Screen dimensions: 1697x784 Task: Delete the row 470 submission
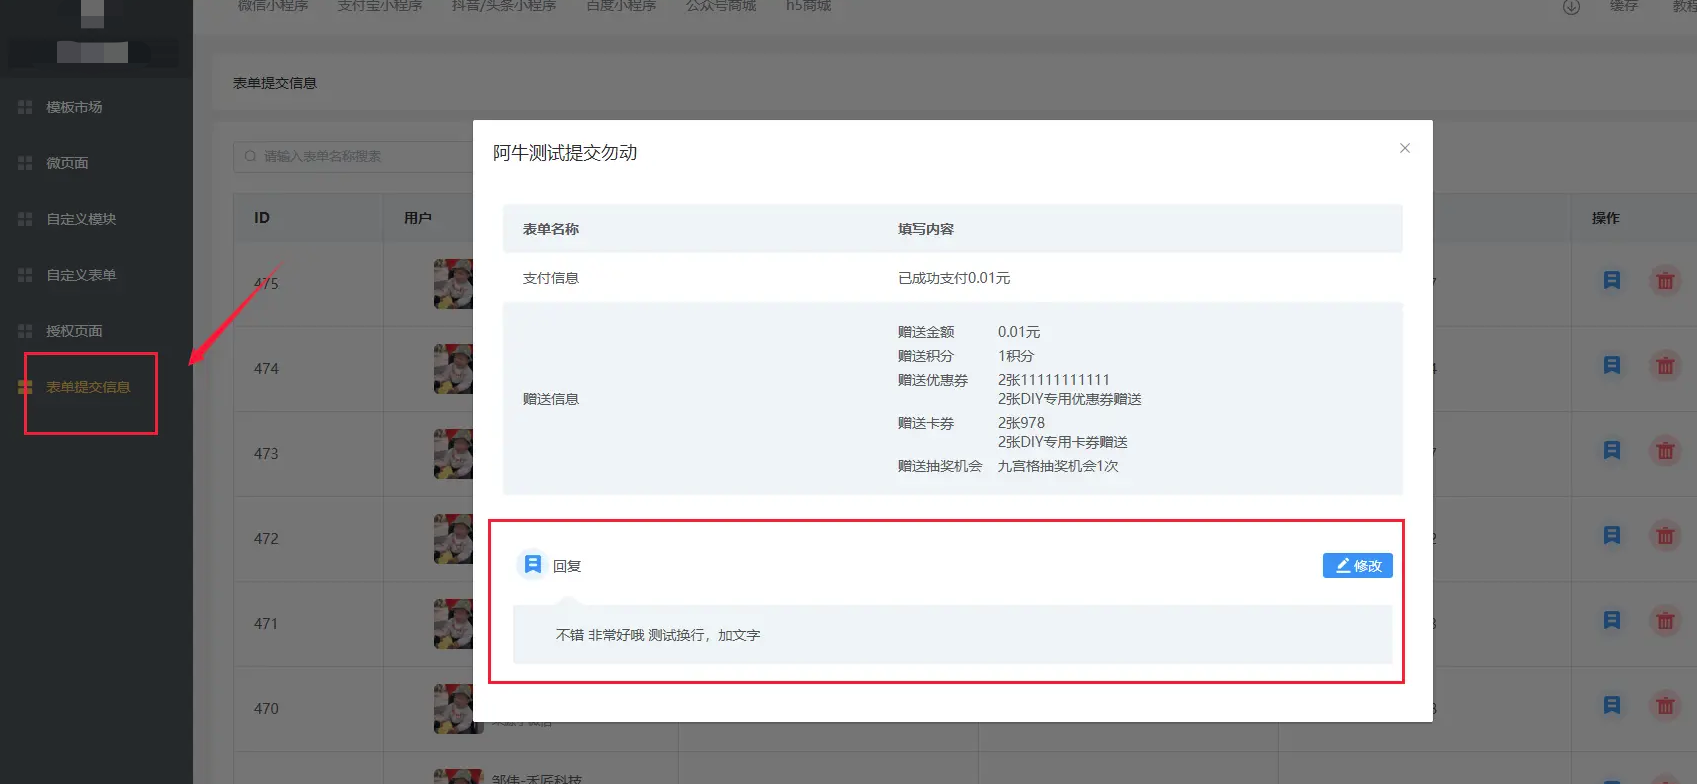point(1665,706)
